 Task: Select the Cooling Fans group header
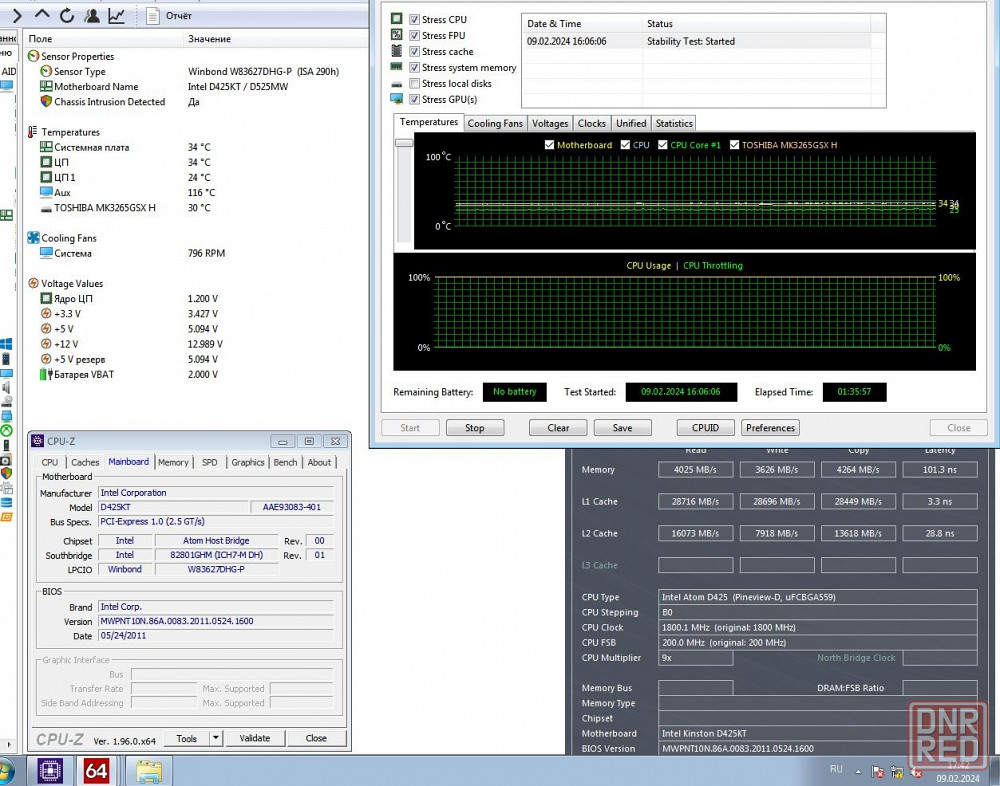coord(68,238)
